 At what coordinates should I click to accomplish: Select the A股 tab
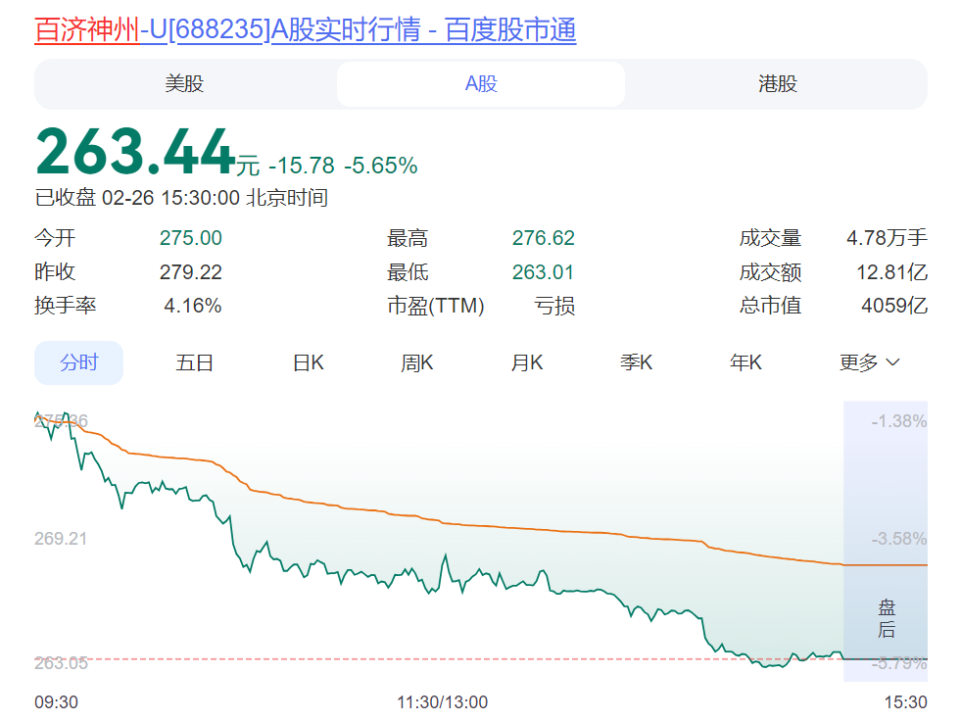480,84
